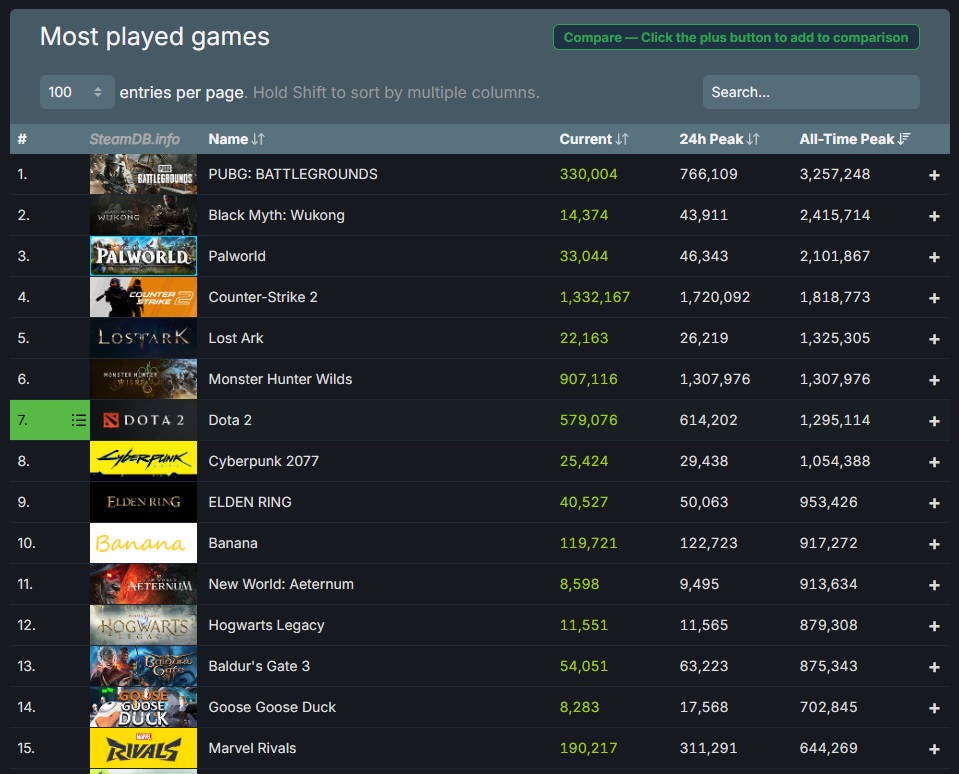Click plus icon on Monster Hunter Wilds row
Image resolution: width=959 pixels, height=774 pixels.
934,380
